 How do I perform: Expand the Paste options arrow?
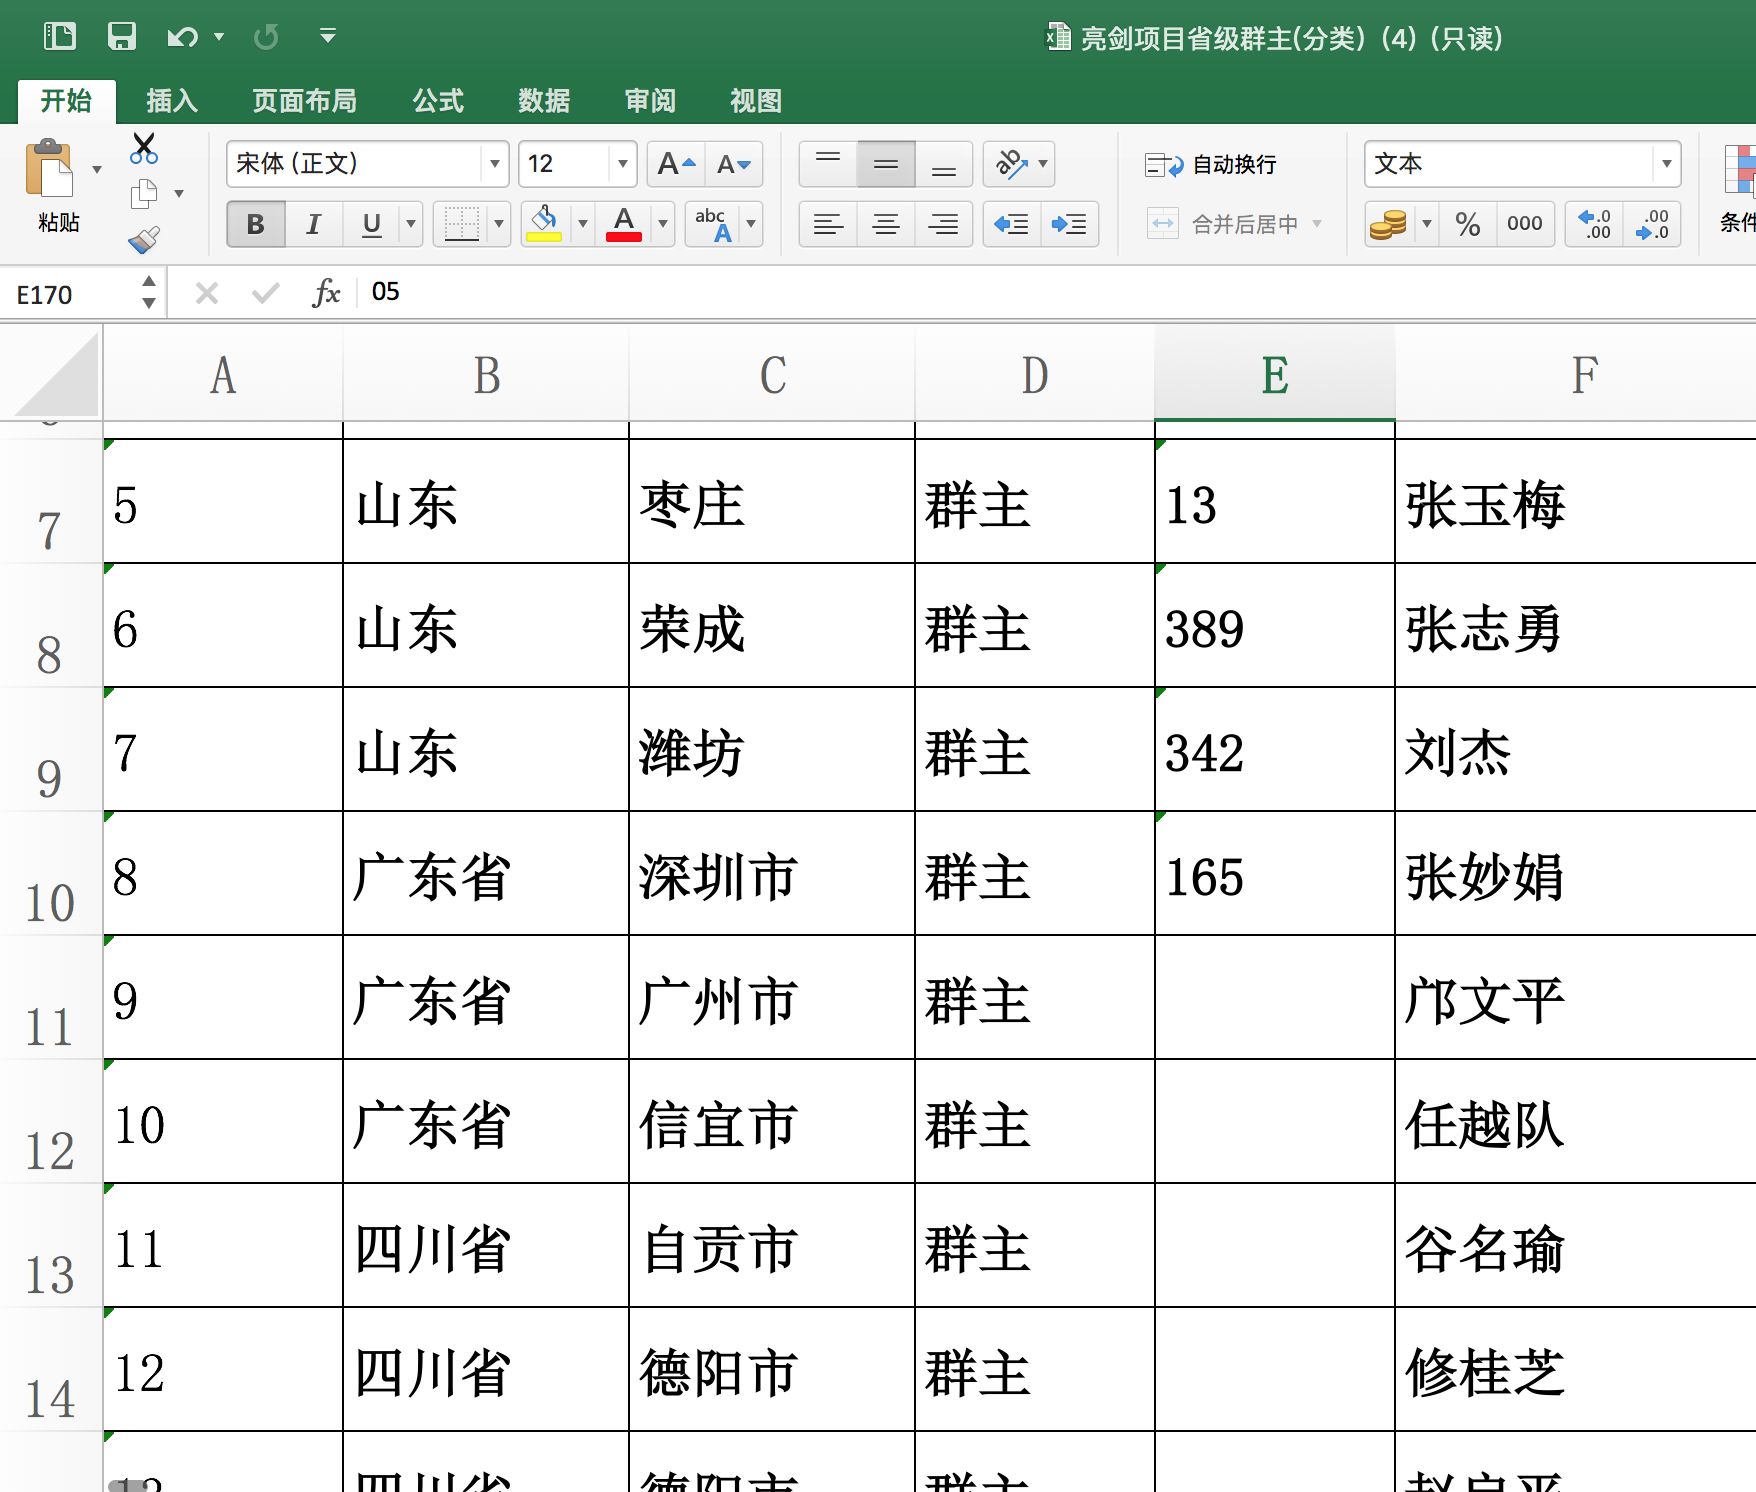(x=97, y=169)
